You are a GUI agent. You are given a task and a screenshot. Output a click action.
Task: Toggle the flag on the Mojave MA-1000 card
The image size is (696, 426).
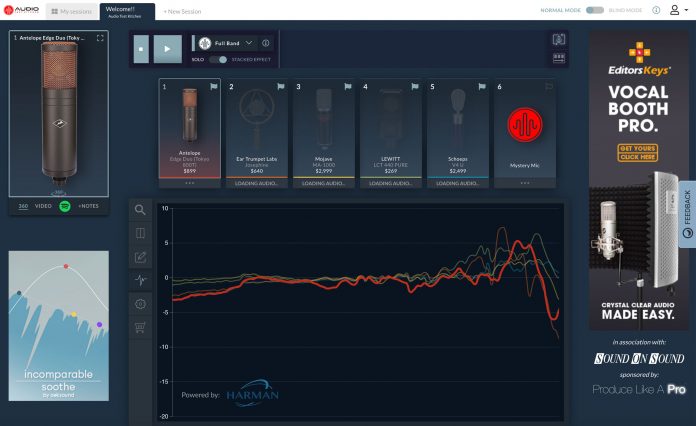pyautogui.click(x=347, y=87)
